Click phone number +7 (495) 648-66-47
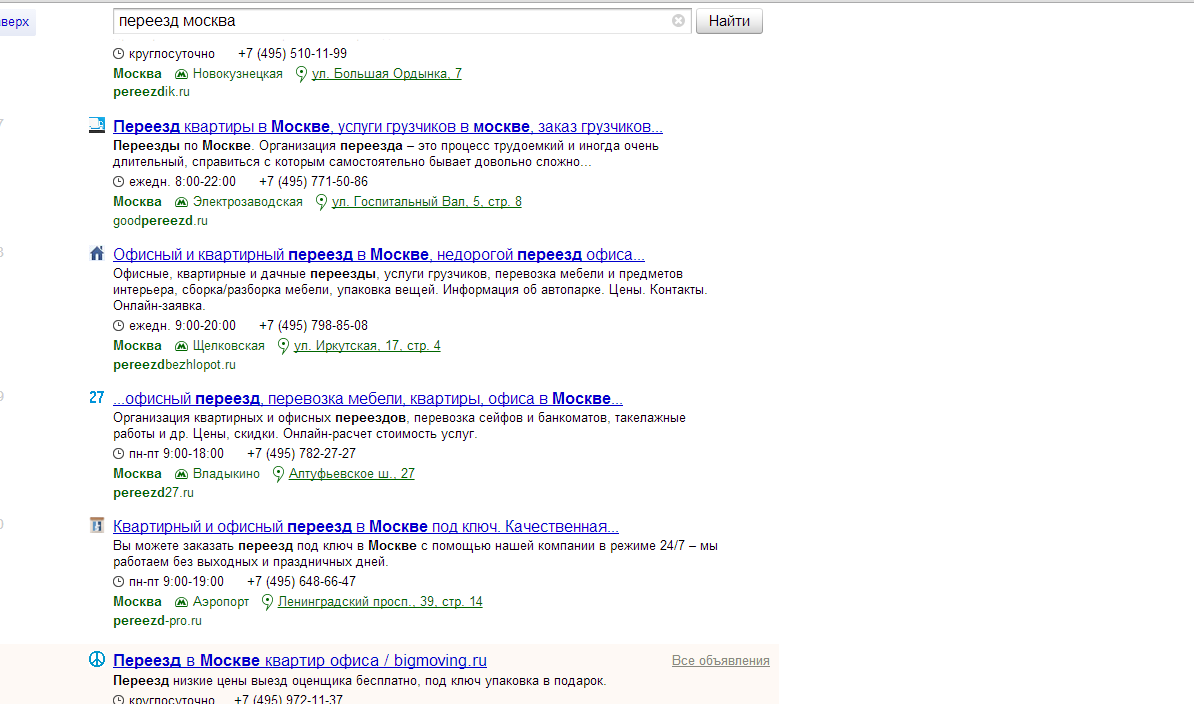This screenshot has height=704, width=1194. pyautogui.click(x=302, y=581)
